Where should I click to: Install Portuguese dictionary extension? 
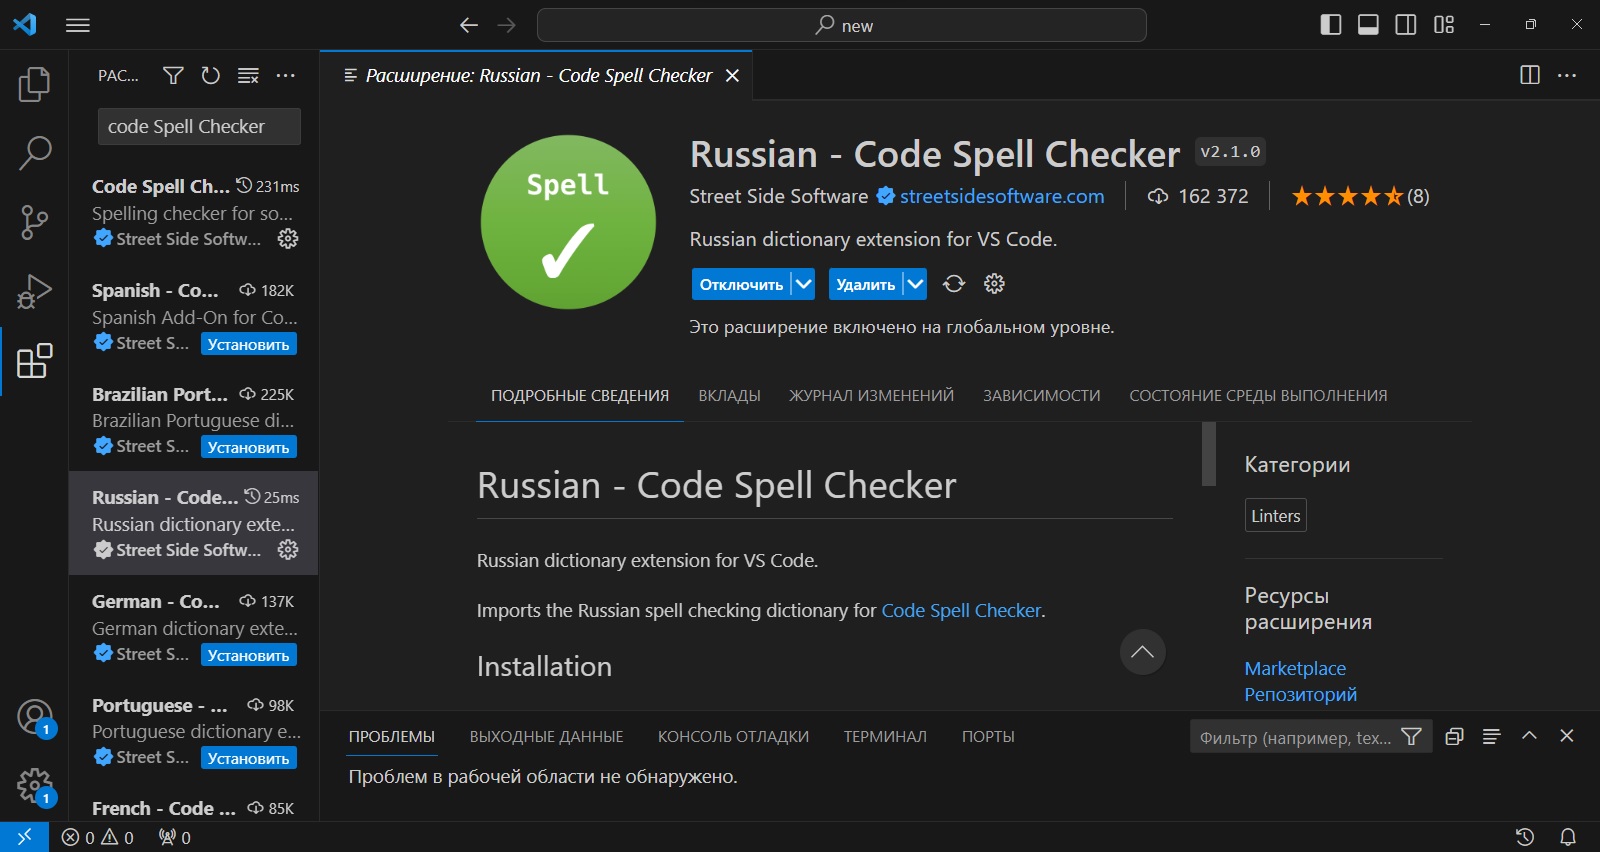pyautogui.click(x=248, y=758)
